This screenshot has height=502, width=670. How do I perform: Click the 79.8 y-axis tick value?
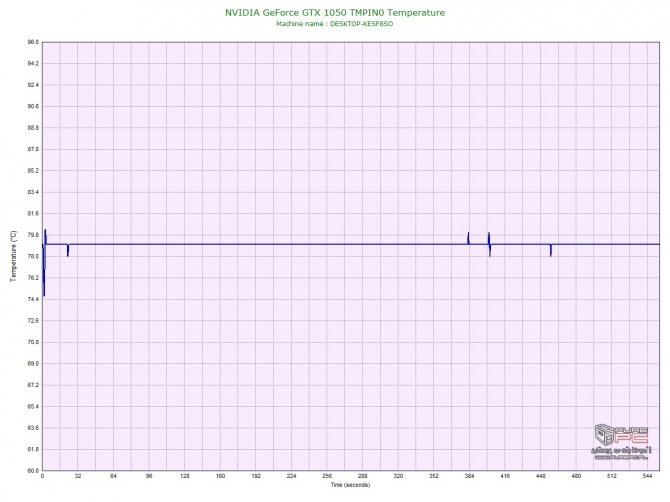click(x=33, y=235)
